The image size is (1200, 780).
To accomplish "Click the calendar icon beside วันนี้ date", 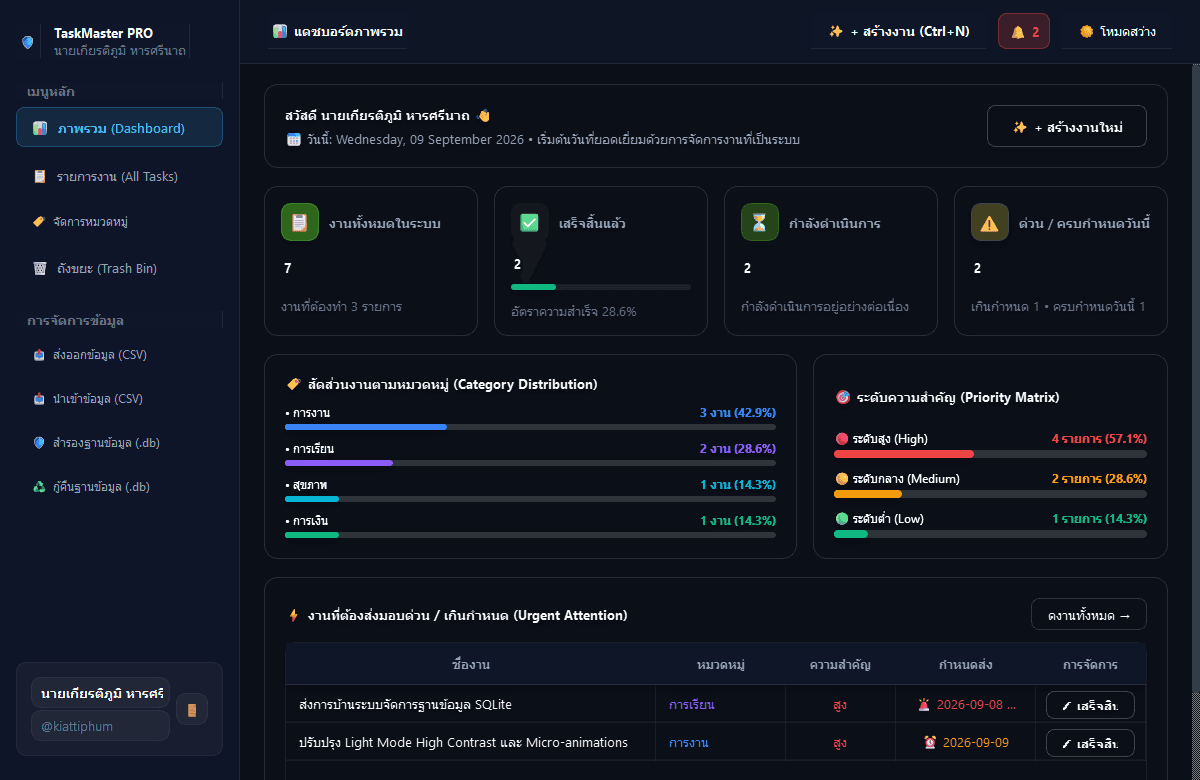I will click(x=294, y=140).
